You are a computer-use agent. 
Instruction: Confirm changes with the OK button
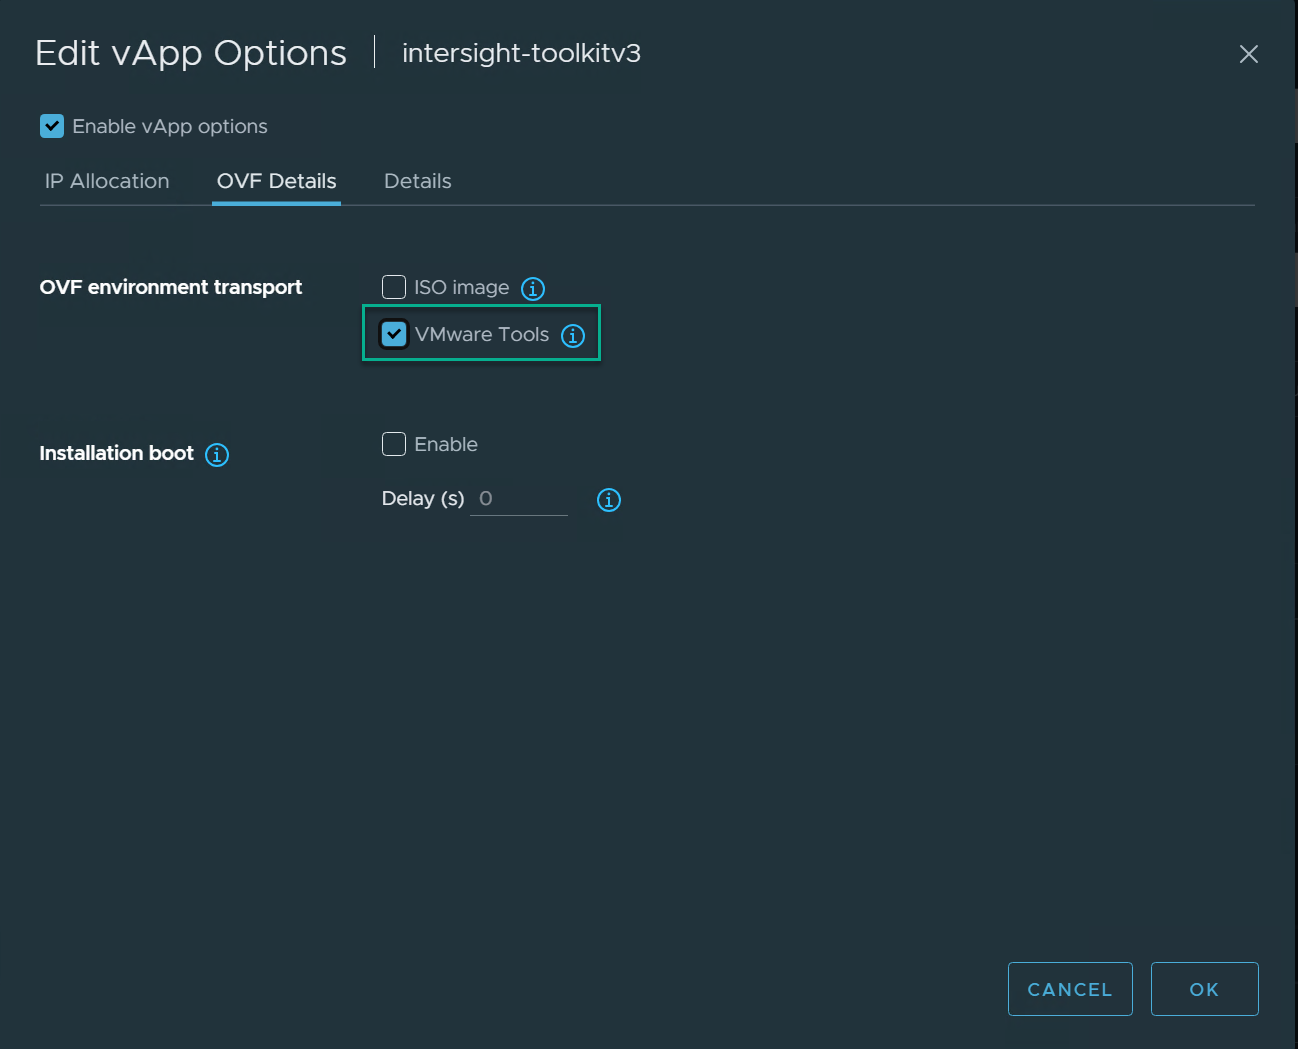(1204, 989)
